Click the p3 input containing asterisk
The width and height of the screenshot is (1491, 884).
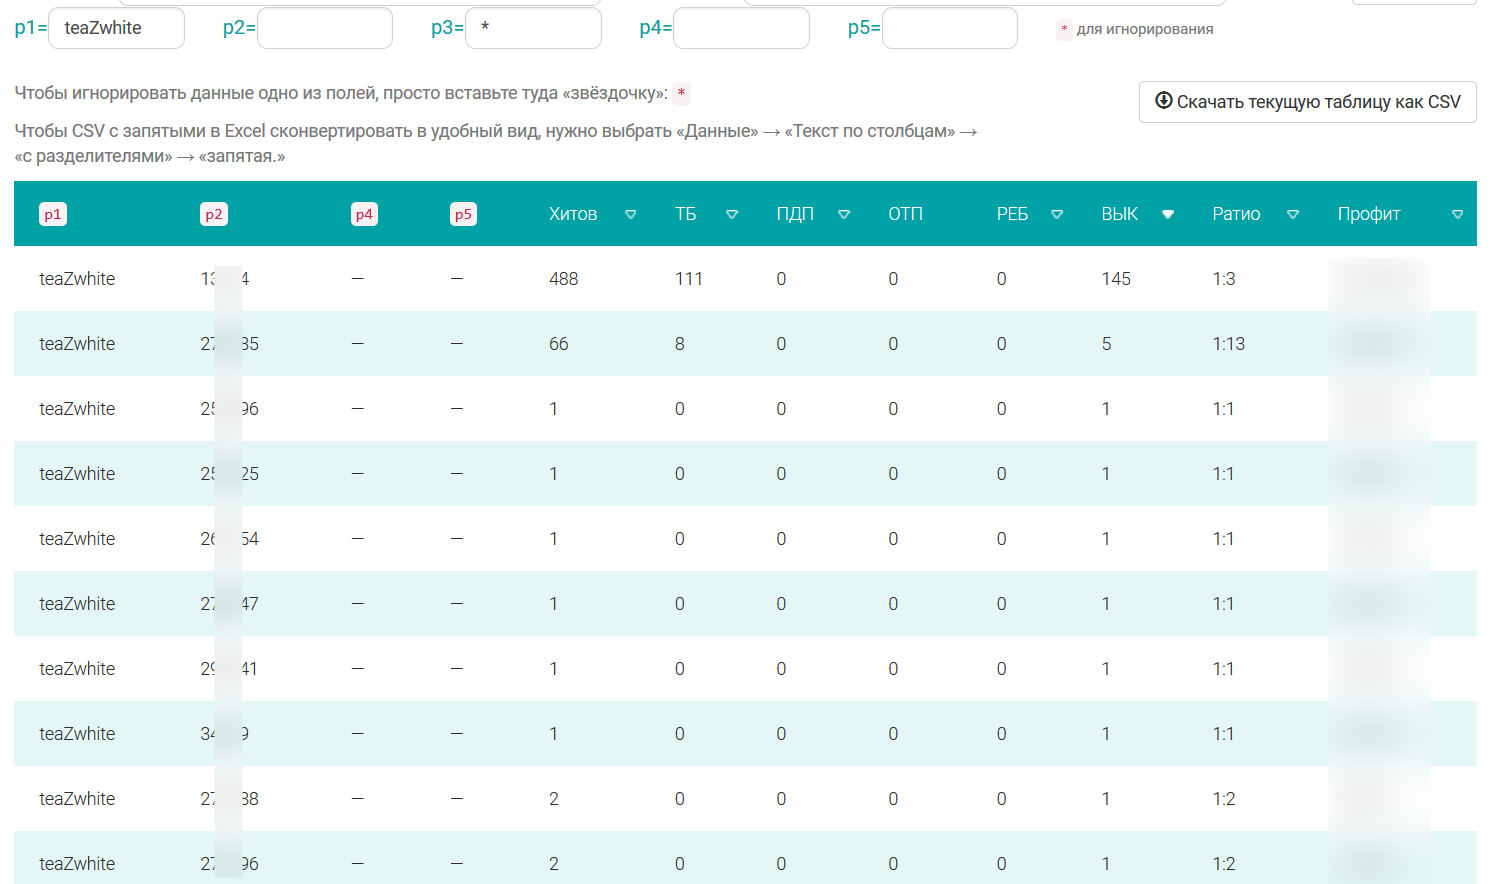coord(533,28)
